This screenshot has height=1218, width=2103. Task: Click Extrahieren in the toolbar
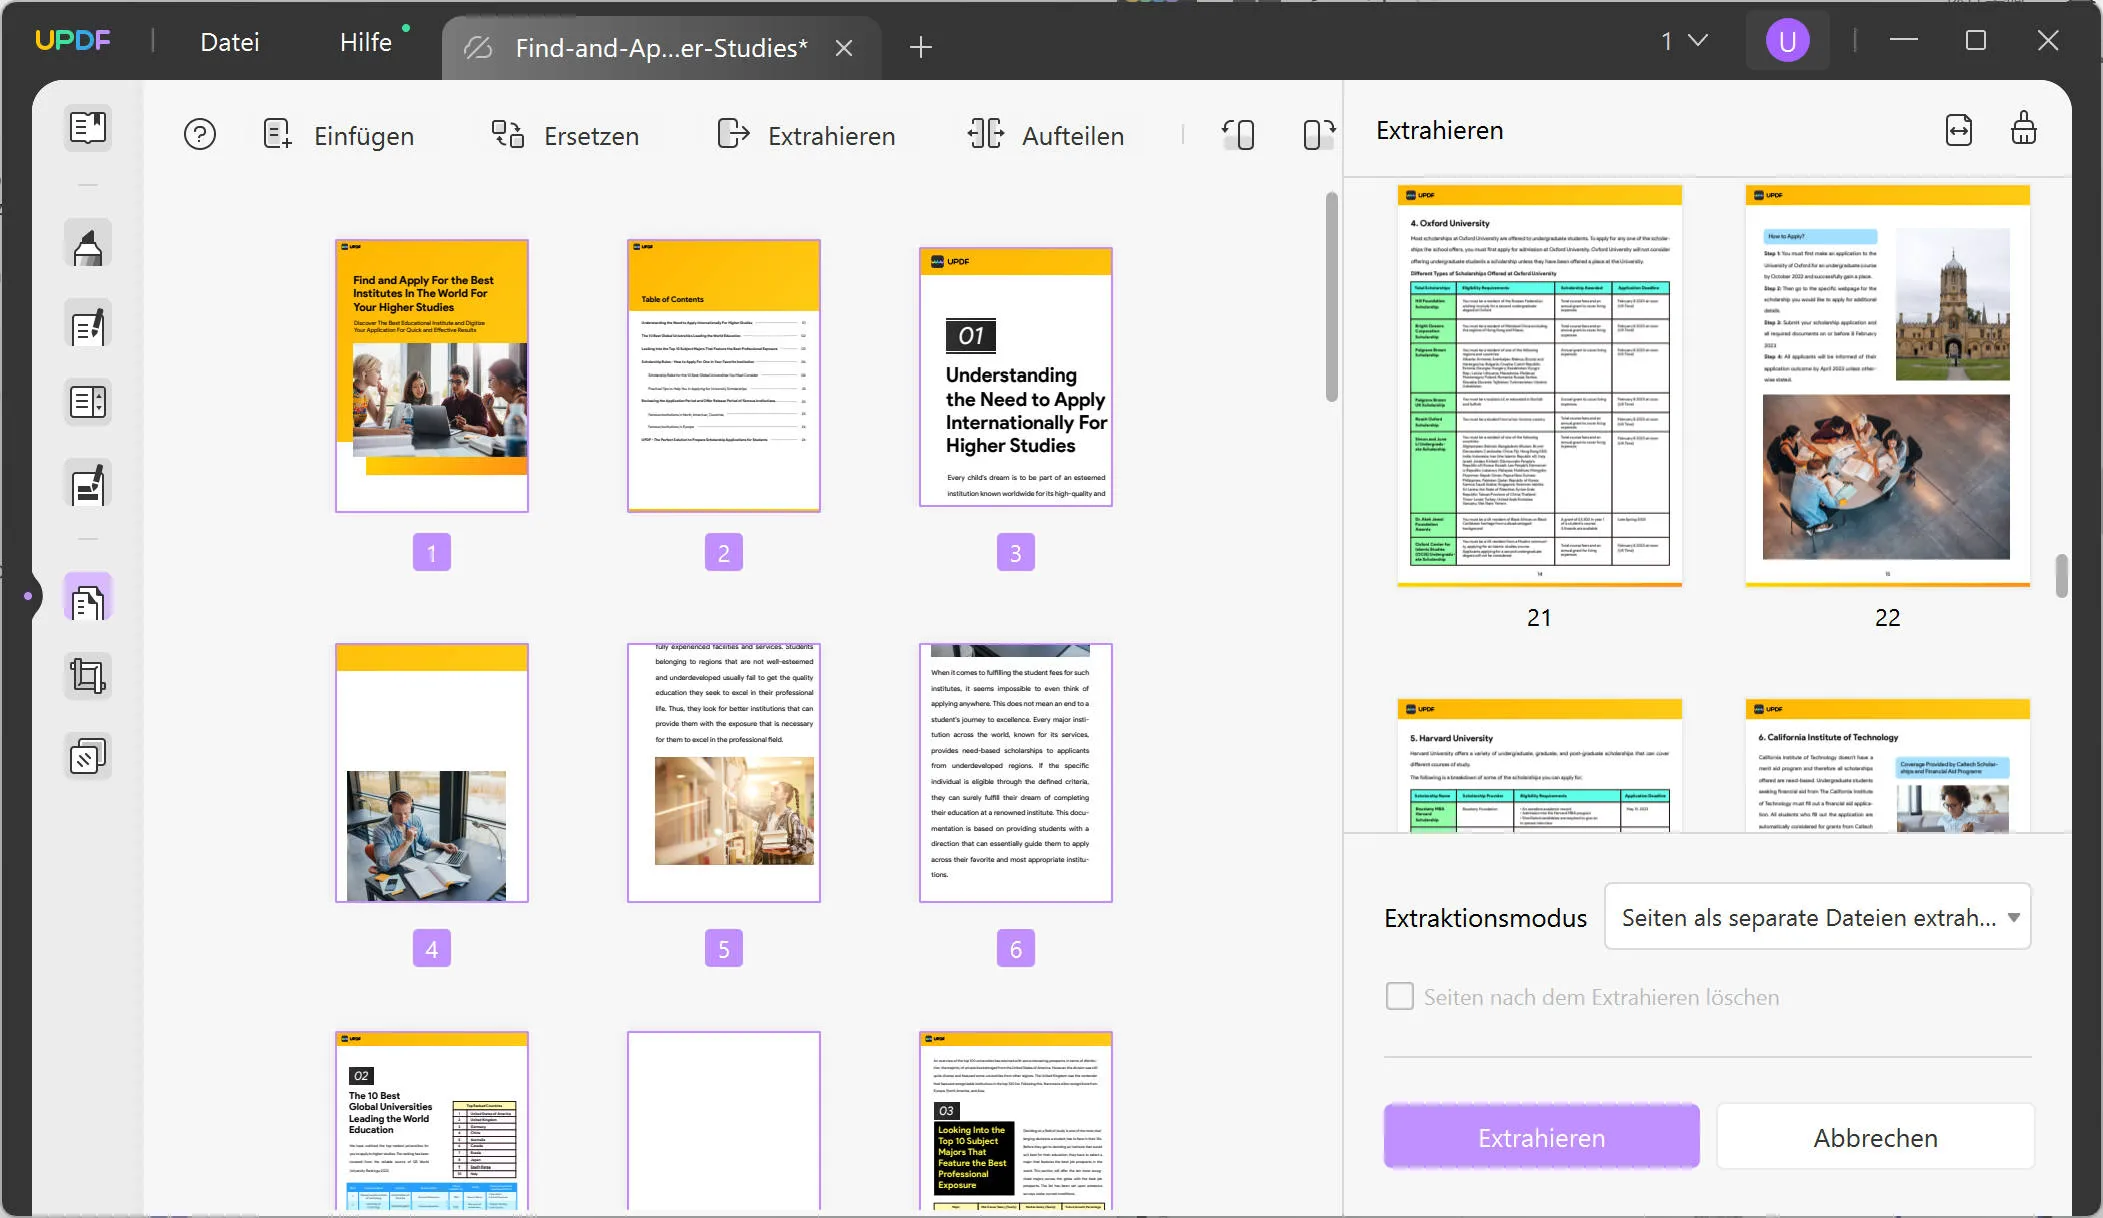(x=806, y=135)
